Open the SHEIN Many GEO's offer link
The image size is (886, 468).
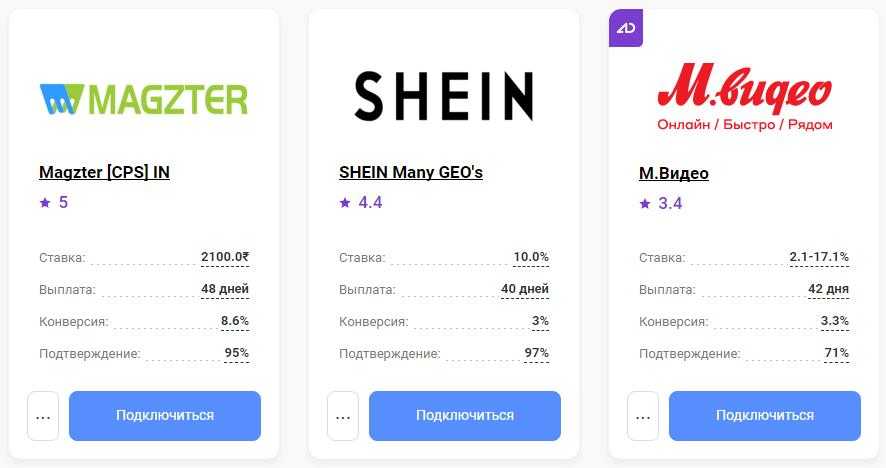pos(411,172)
